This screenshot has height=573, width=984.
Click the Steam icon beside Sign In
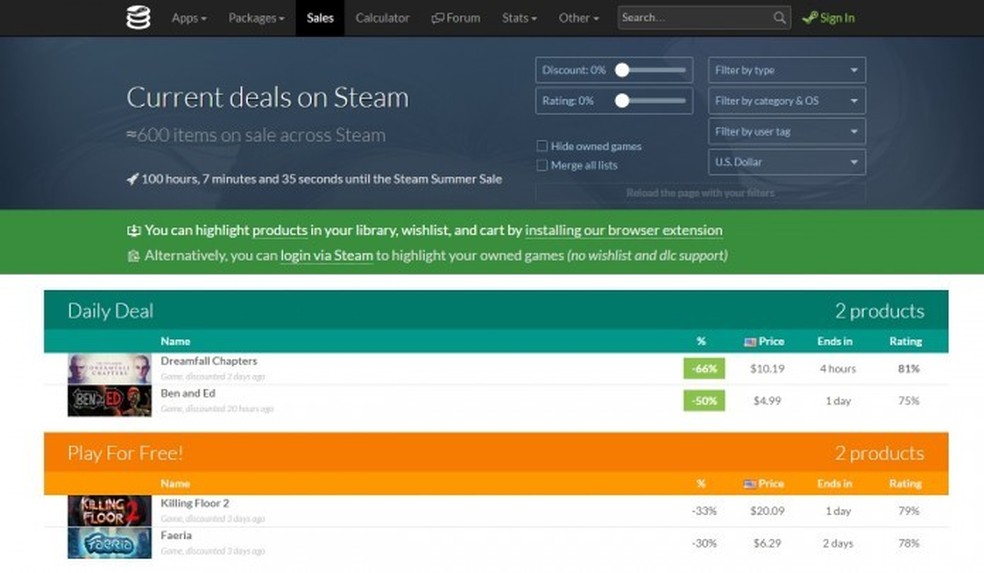pos(810,18)
